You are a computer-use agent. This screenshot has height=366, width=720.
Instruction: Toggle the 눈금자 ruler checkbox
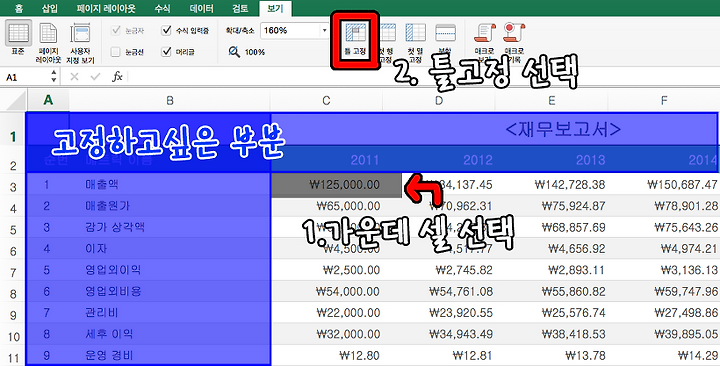click(116, 31)
